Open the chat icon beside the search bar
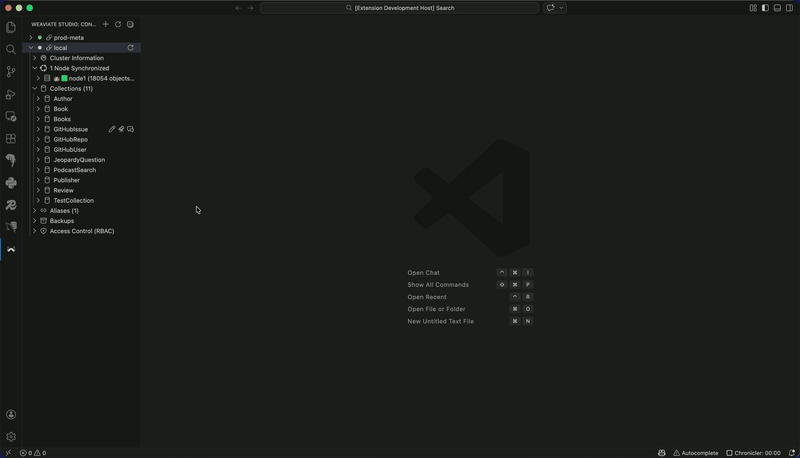 551,8
